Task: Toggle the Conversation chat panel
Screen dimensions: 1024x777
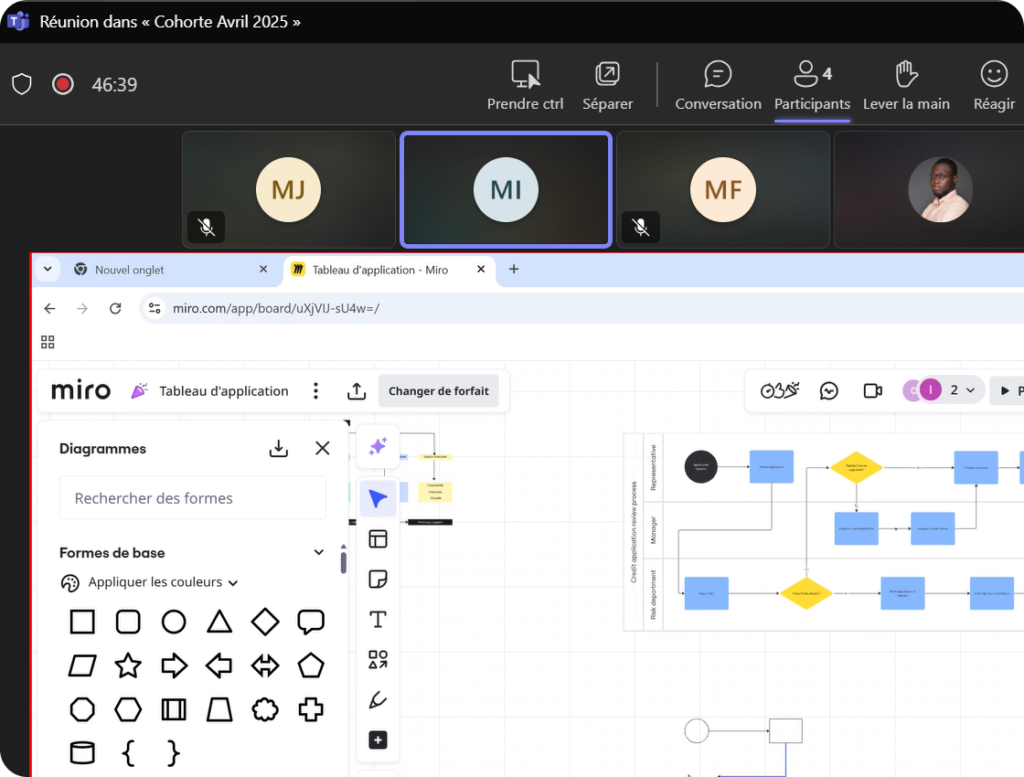Action: tap(717, 86)
